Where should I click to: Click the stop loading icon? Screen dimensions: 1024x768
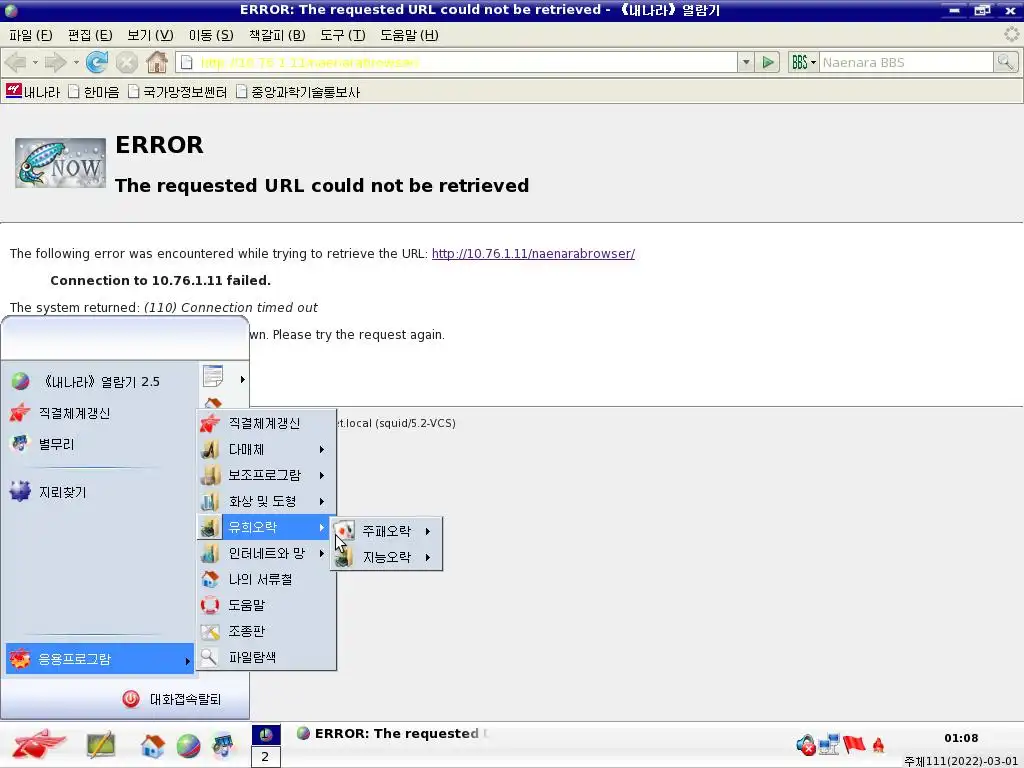click(127, 63)
